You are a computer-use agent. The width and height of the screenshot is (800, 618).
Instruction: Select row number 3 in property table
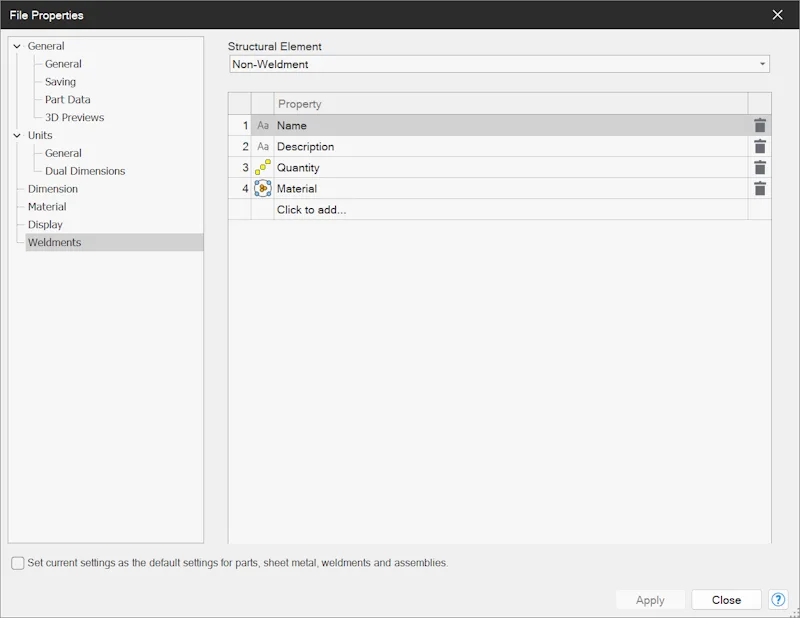tap(240, 167)
